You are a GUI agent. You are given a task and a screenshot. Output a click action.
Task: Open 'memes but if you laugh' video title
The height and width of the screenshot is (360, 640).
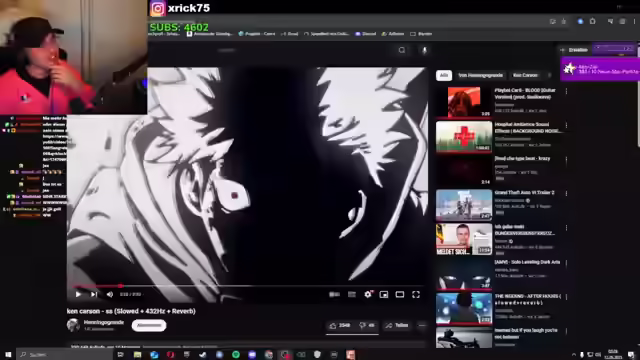(526, 333)
